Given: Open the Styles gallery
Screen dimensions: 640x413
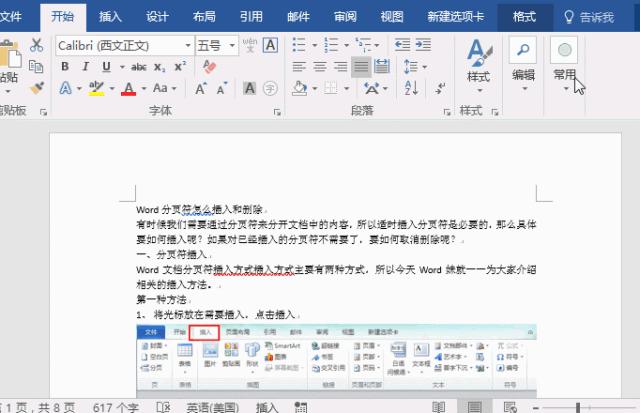Looking at the screenshot, I should tap(479, 65).
